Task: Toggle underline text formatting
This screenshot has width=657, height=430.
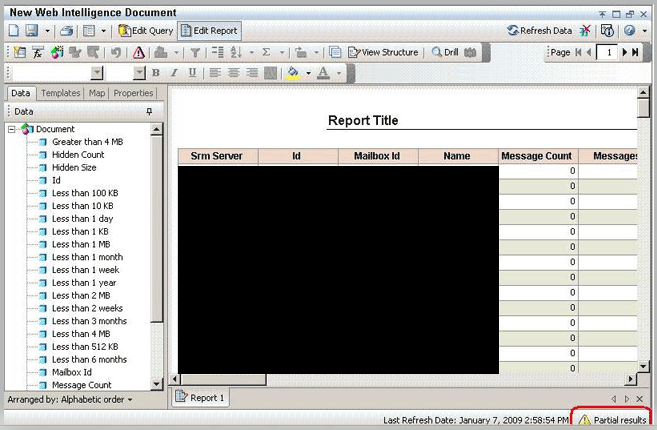Action: pos(189,73)
